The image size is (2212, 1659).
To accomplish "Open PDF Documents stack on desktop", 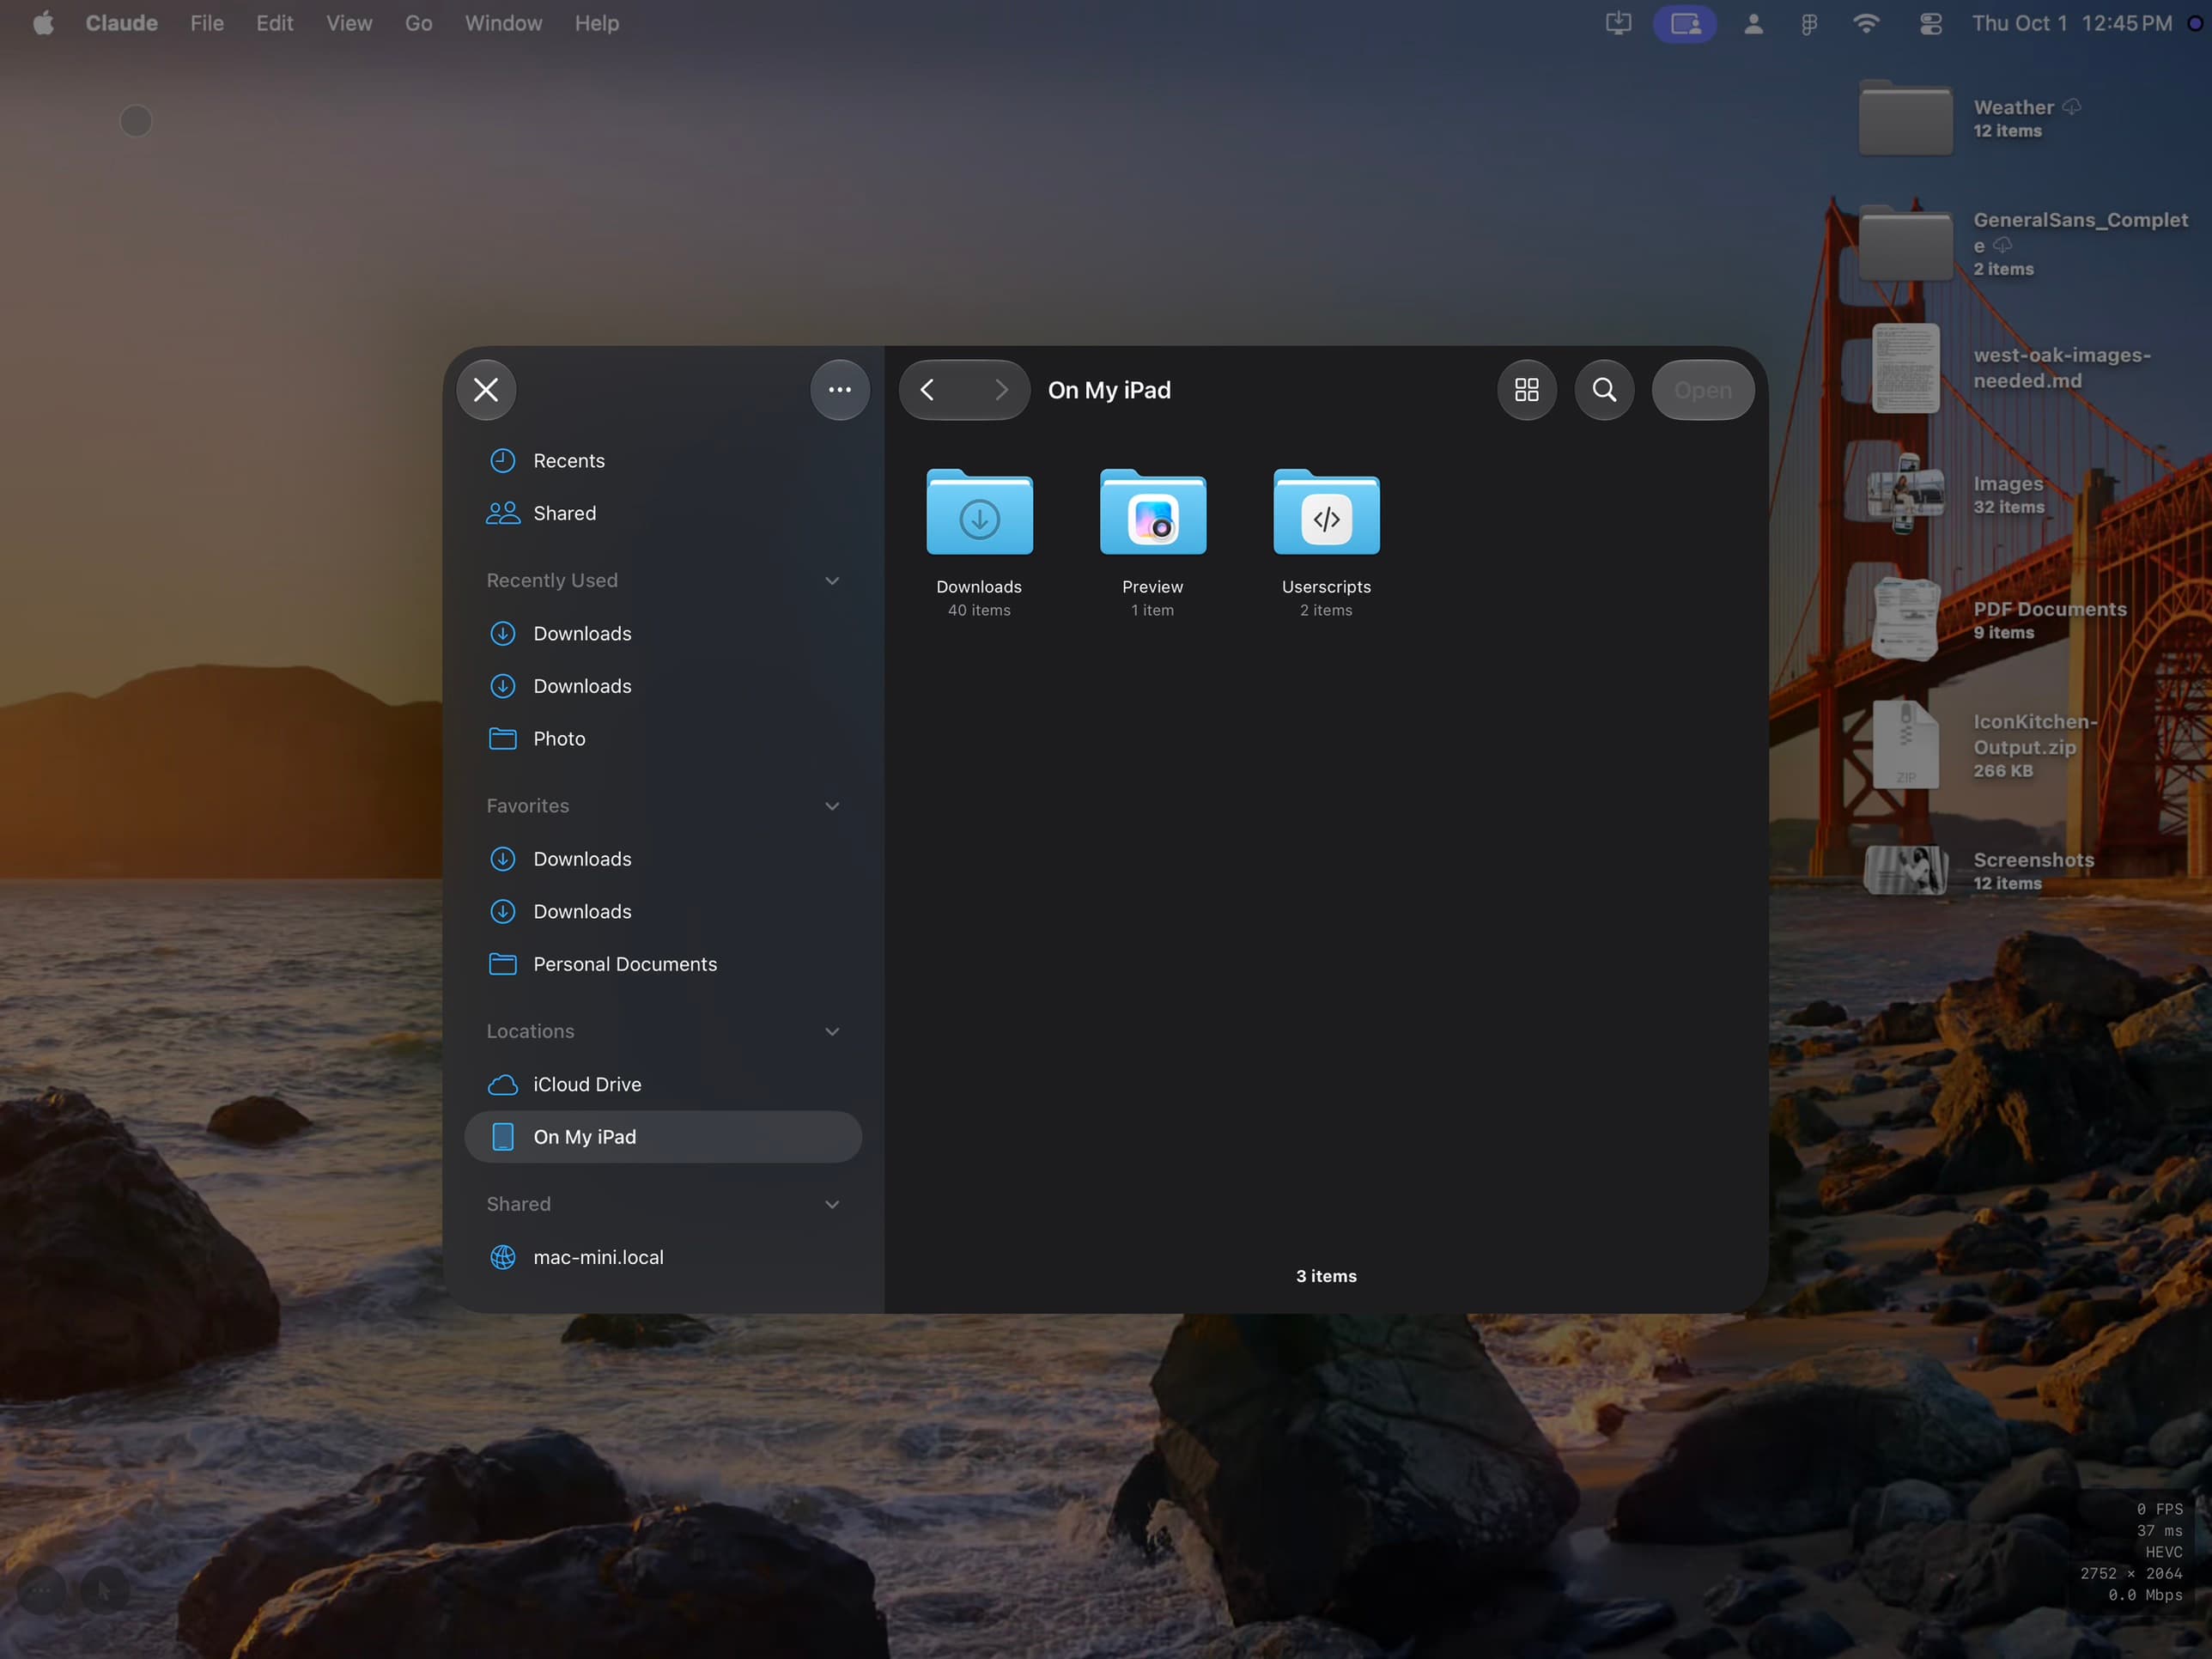I will [x=1905, y=620].
